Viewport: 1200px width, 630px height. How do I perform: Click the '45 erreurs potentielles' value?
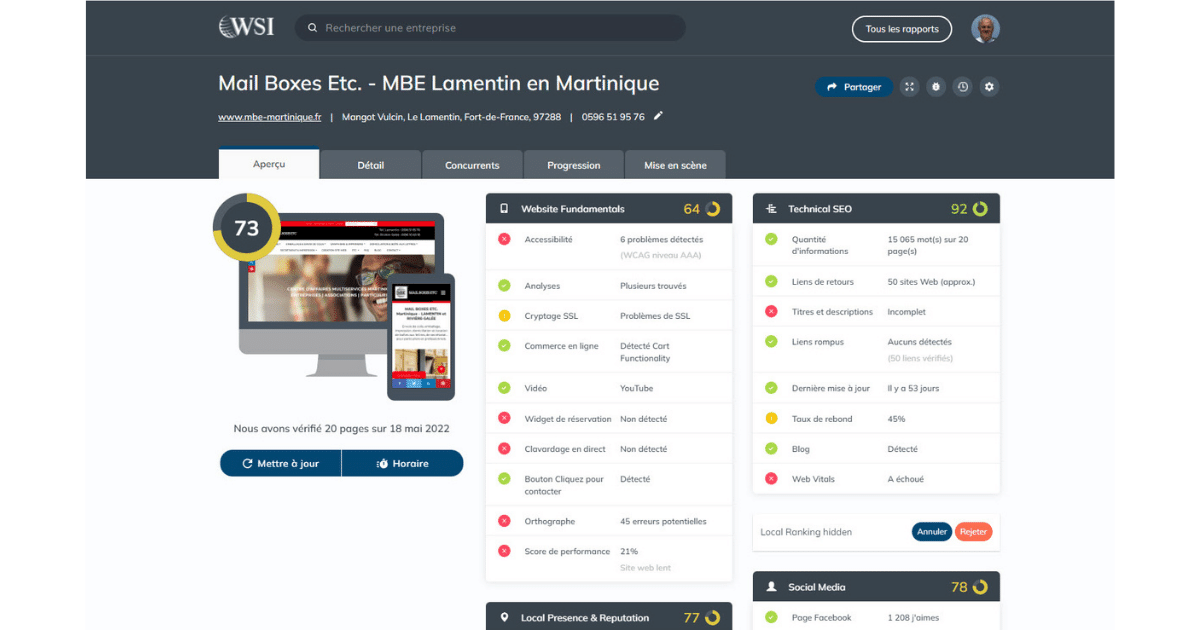(663, 521)
